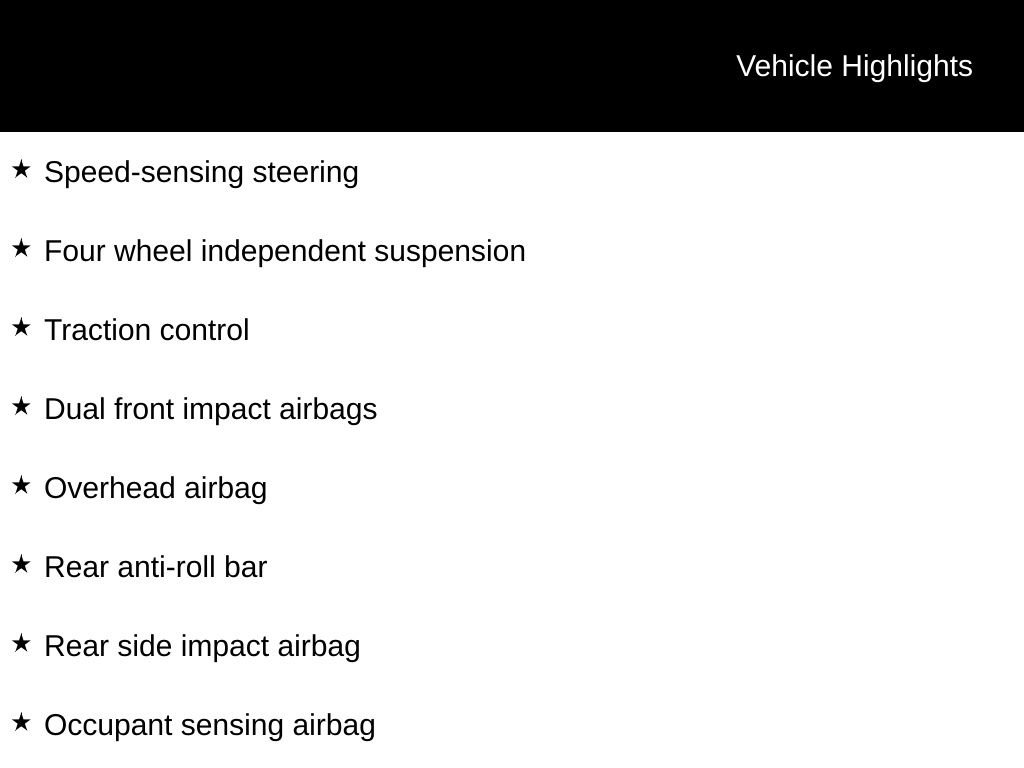Image resolution: width=1024 pixels, height=768 pixels.
Task: Click the star icon for Dual front impact airbags
Action: point(21,406)
